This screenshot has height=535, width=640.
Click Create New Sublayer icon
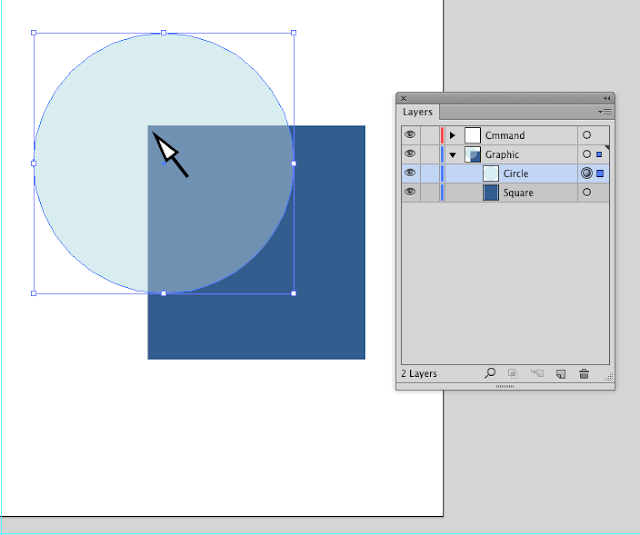(537, 373)
